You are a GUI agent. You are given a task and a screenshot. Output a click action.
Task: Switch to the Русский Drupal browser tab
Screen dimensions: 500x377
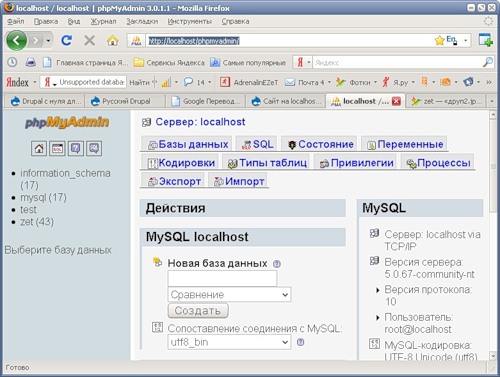coord(125,101)
